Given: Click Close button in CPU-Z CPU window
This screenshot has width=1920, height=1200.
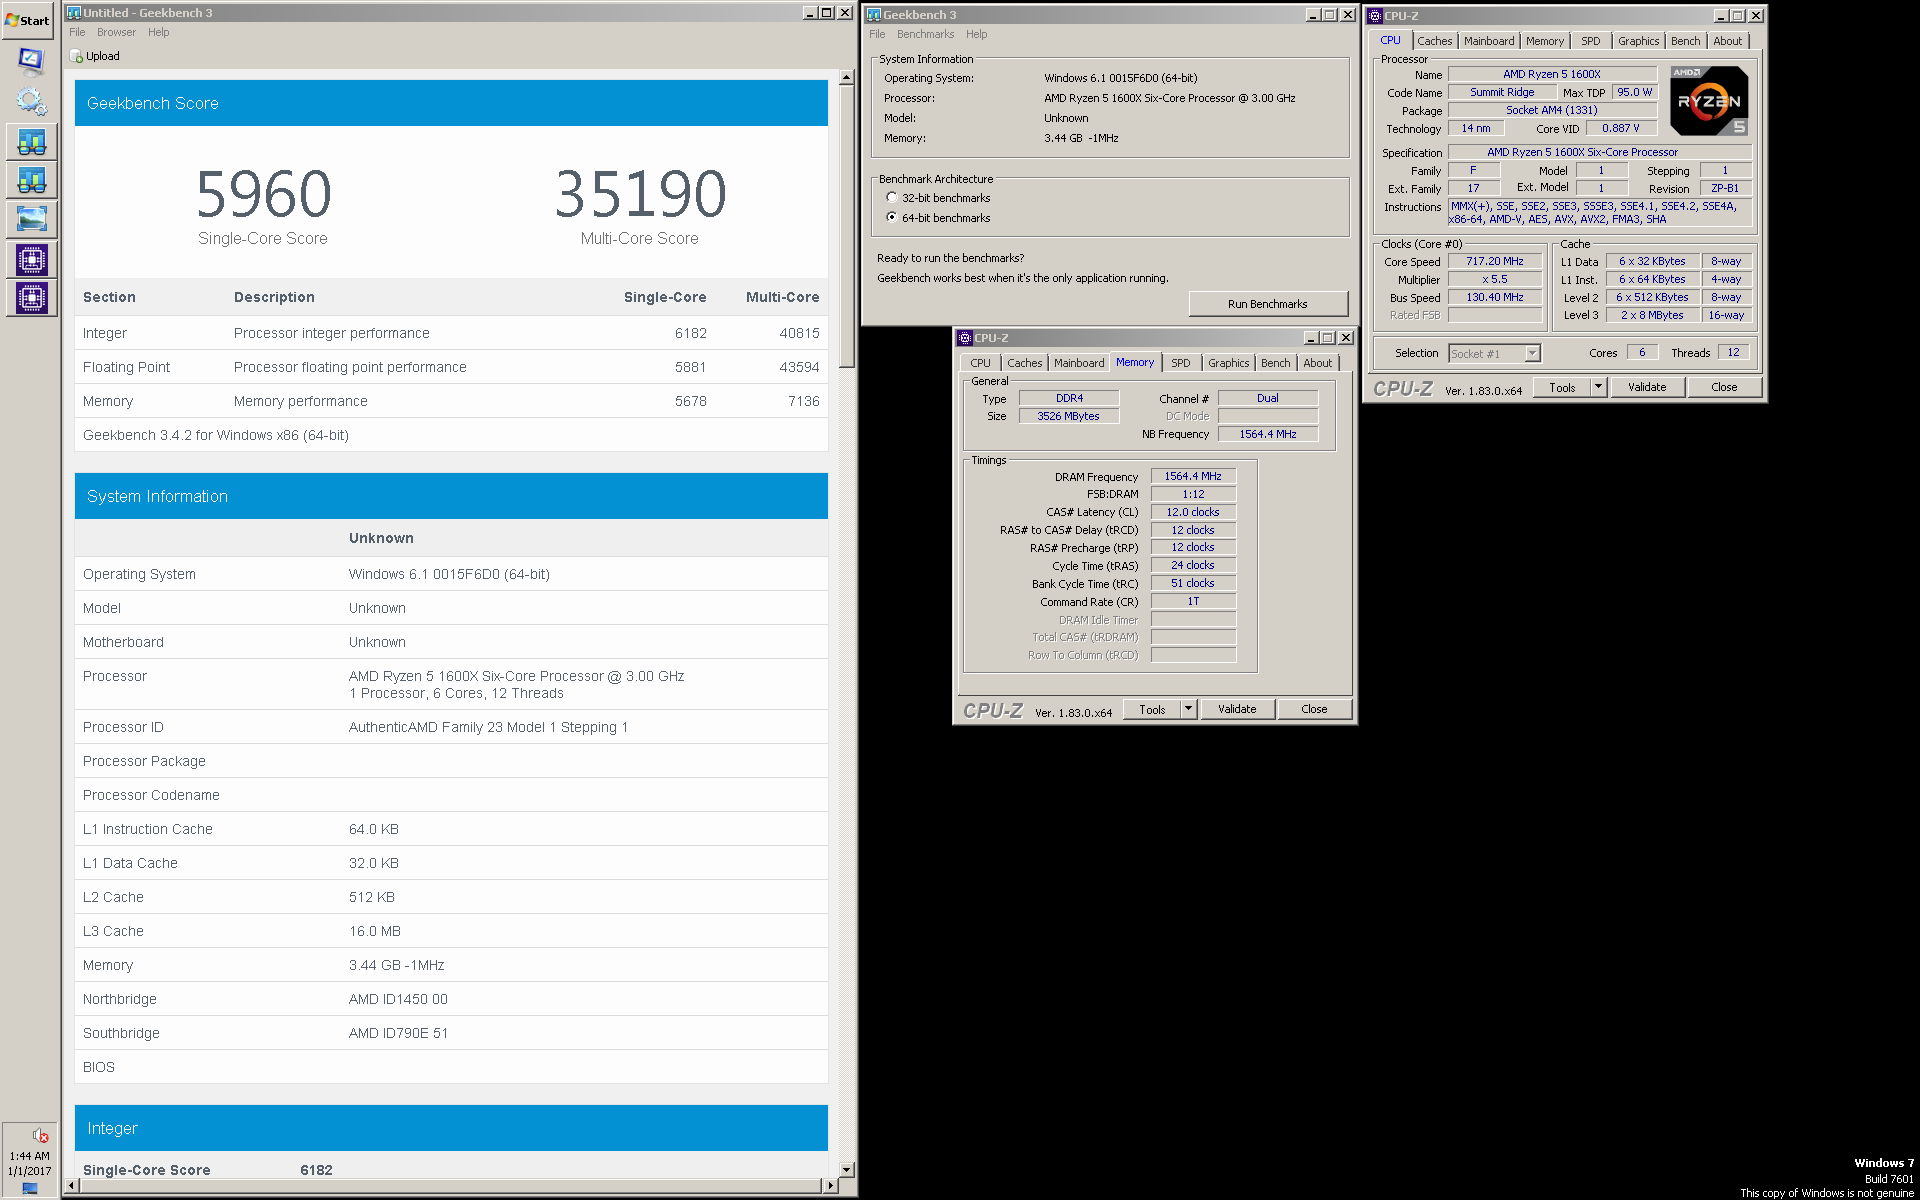Looking at the screenshot, I should pyautogui.click(x=1724, y=388).
